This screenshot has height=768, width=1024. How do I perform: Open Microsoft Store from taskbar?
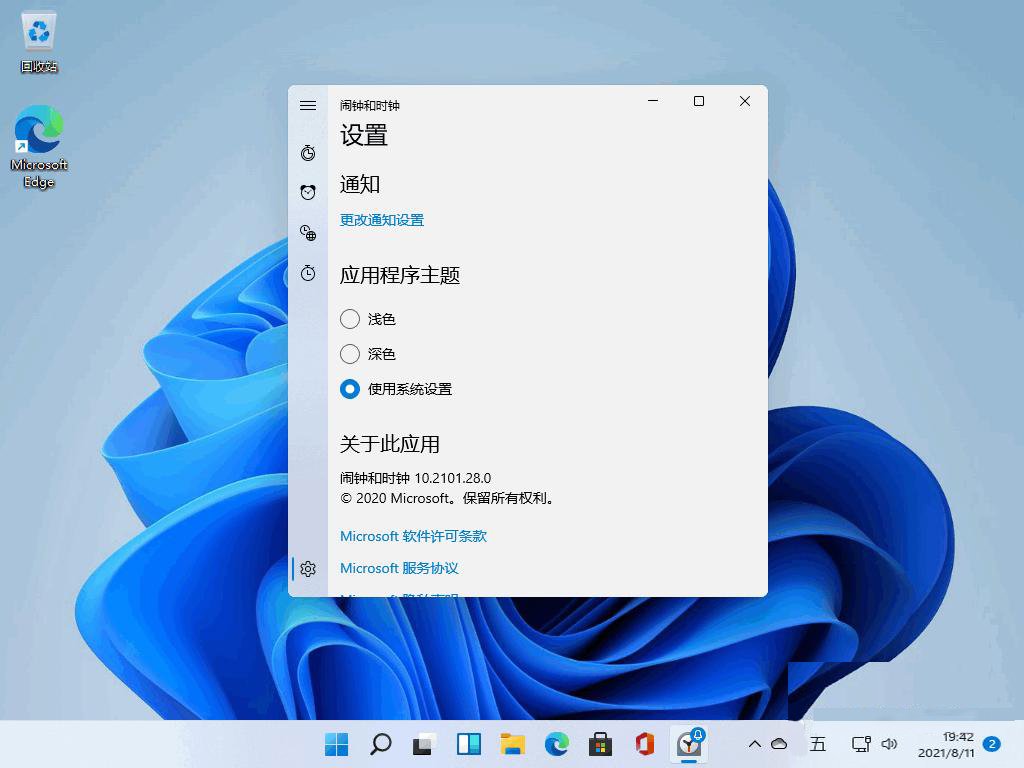pos(600,744)
